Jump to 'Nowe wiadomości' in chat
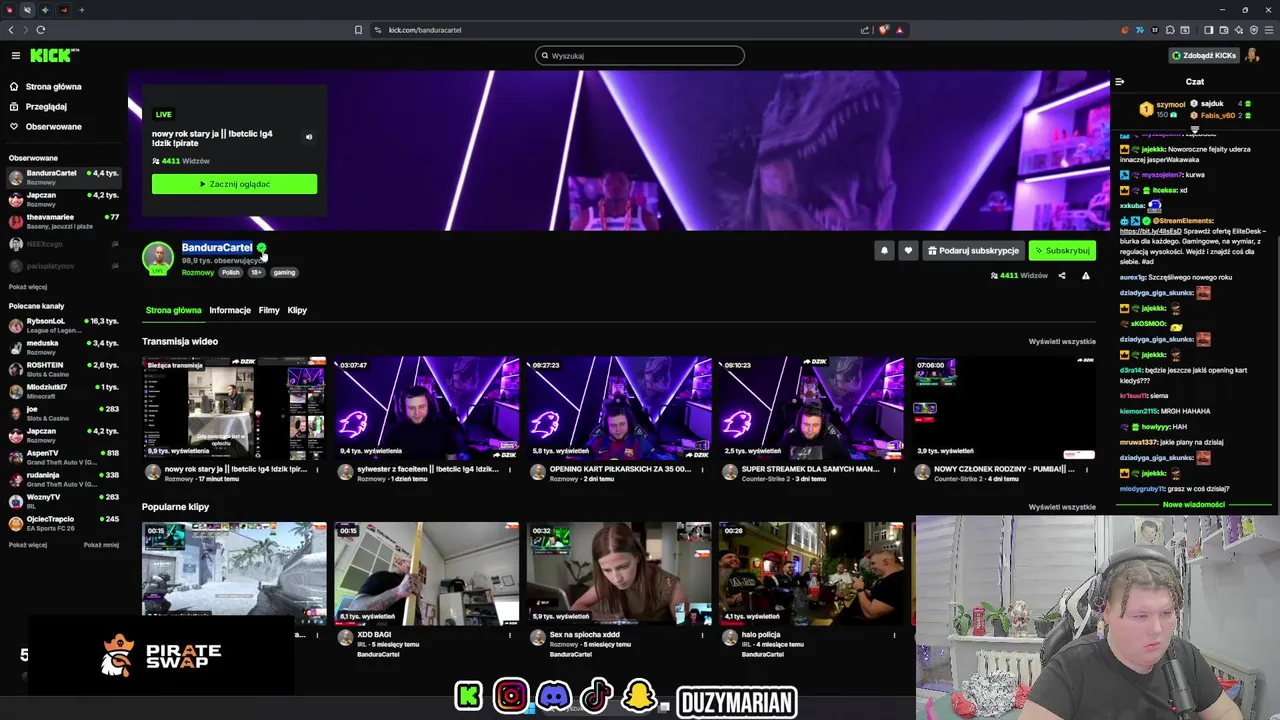The height and width of the screenshot is (720, 1280). (1194, 505)
